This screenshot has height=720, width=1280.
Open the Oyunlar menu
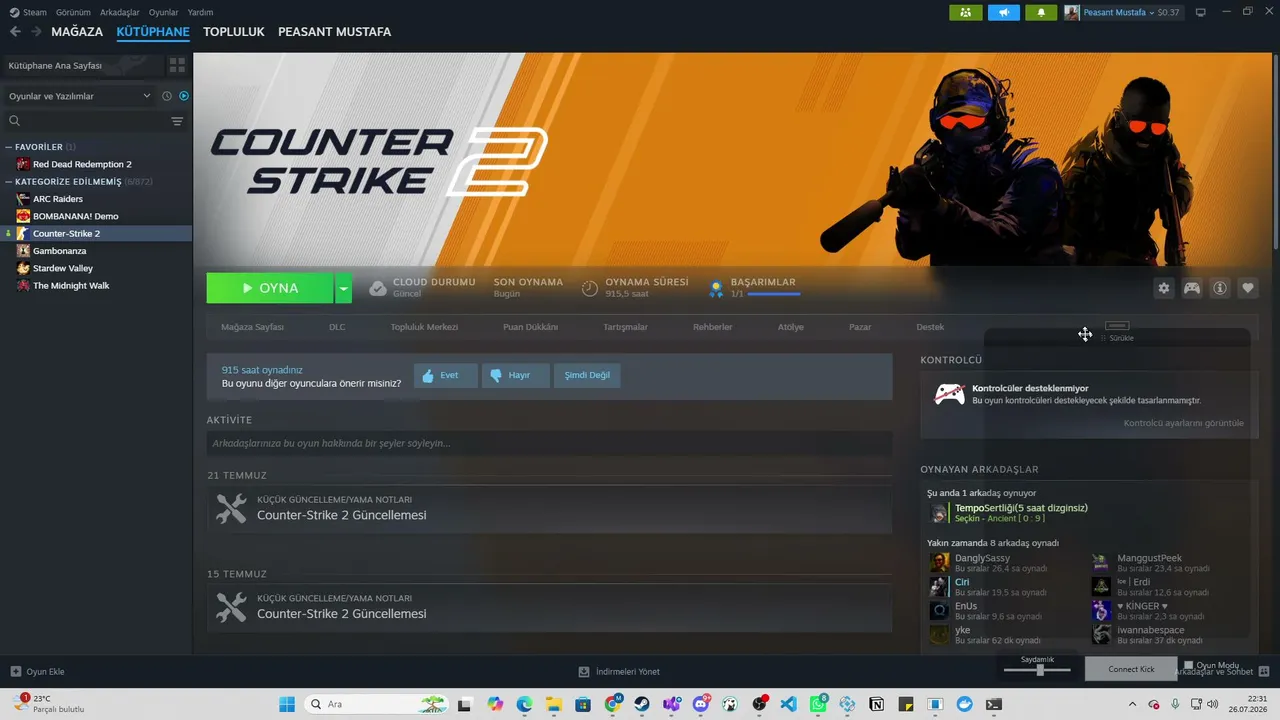164,12
